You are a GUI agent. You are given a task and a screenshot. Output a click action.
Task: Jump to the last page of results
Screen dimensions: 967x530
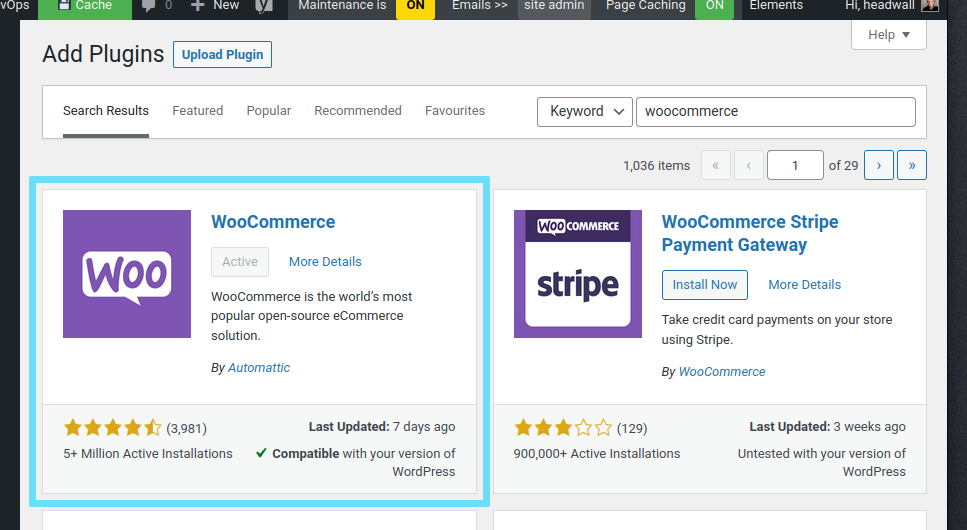(x=912, y=165)
